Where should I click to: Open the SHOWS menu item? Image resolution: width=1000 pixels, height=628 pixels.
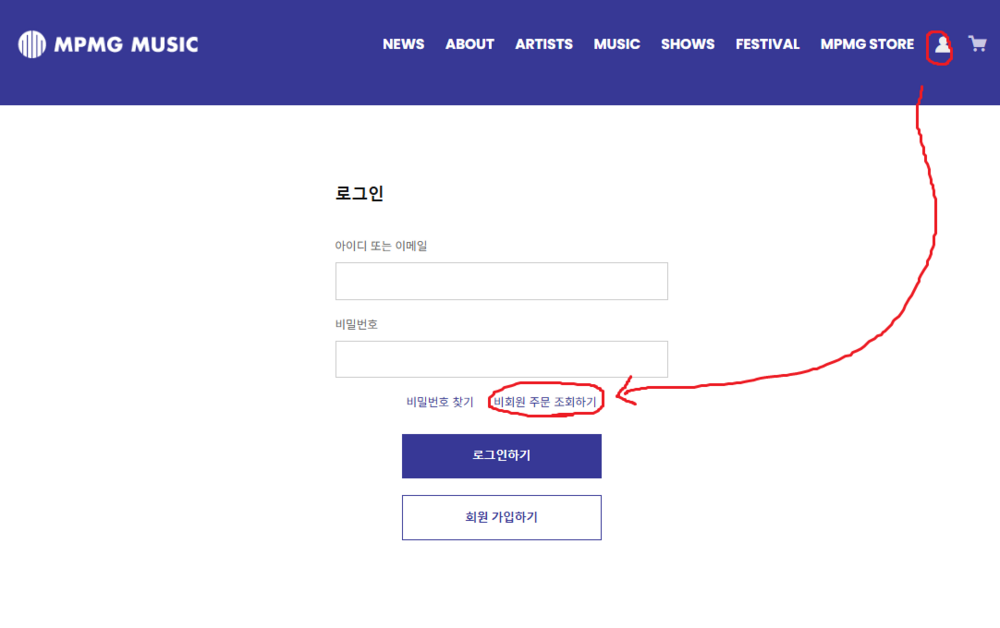point(688,44)
